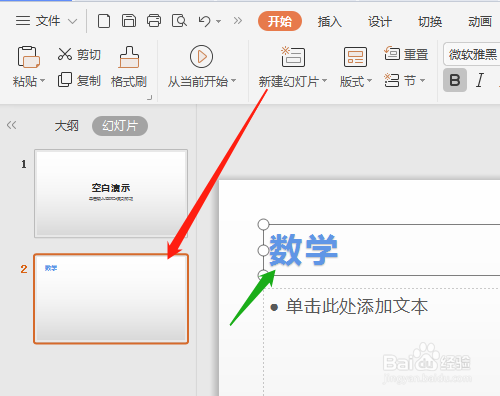
Task: Click the 微软雅黑 font name box
Action: 472,54
